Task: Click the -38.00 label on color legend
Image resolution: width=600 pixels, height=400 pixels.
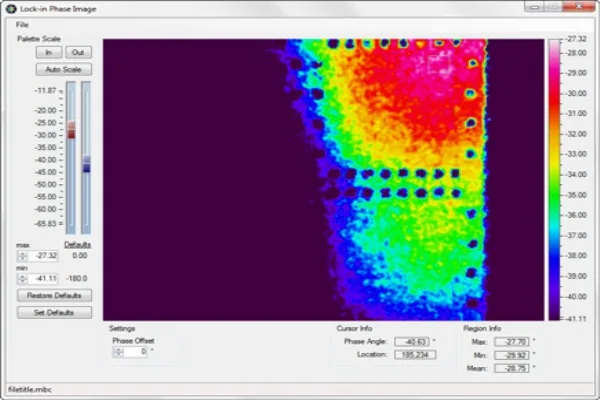Action: click(x=576, y=255)
